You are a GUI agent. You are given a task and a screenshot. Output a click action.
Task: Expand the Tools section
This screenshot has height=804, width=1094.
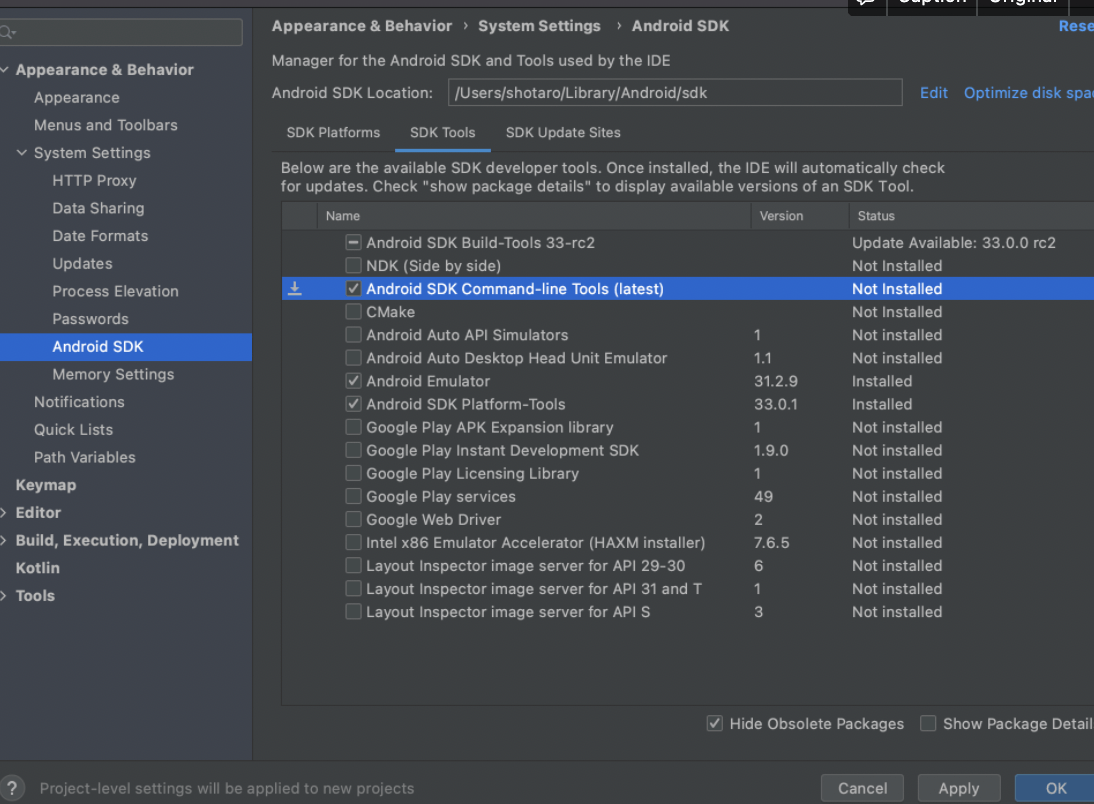(x=4, y=595)
